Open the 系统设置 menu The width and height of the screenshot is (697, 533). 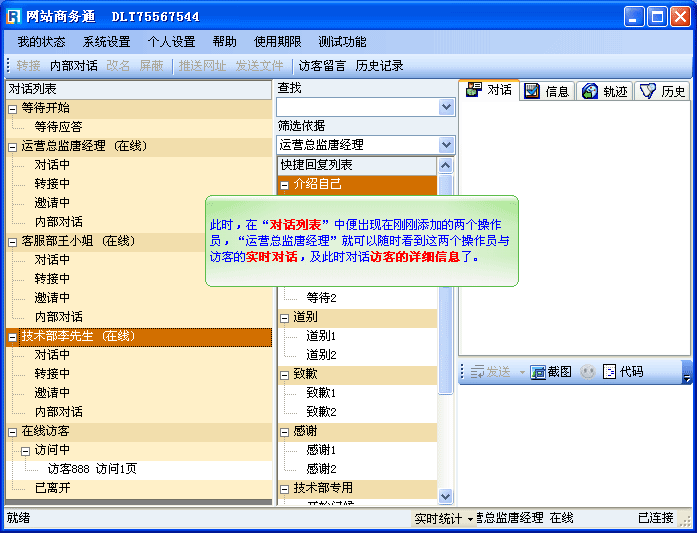106,42
